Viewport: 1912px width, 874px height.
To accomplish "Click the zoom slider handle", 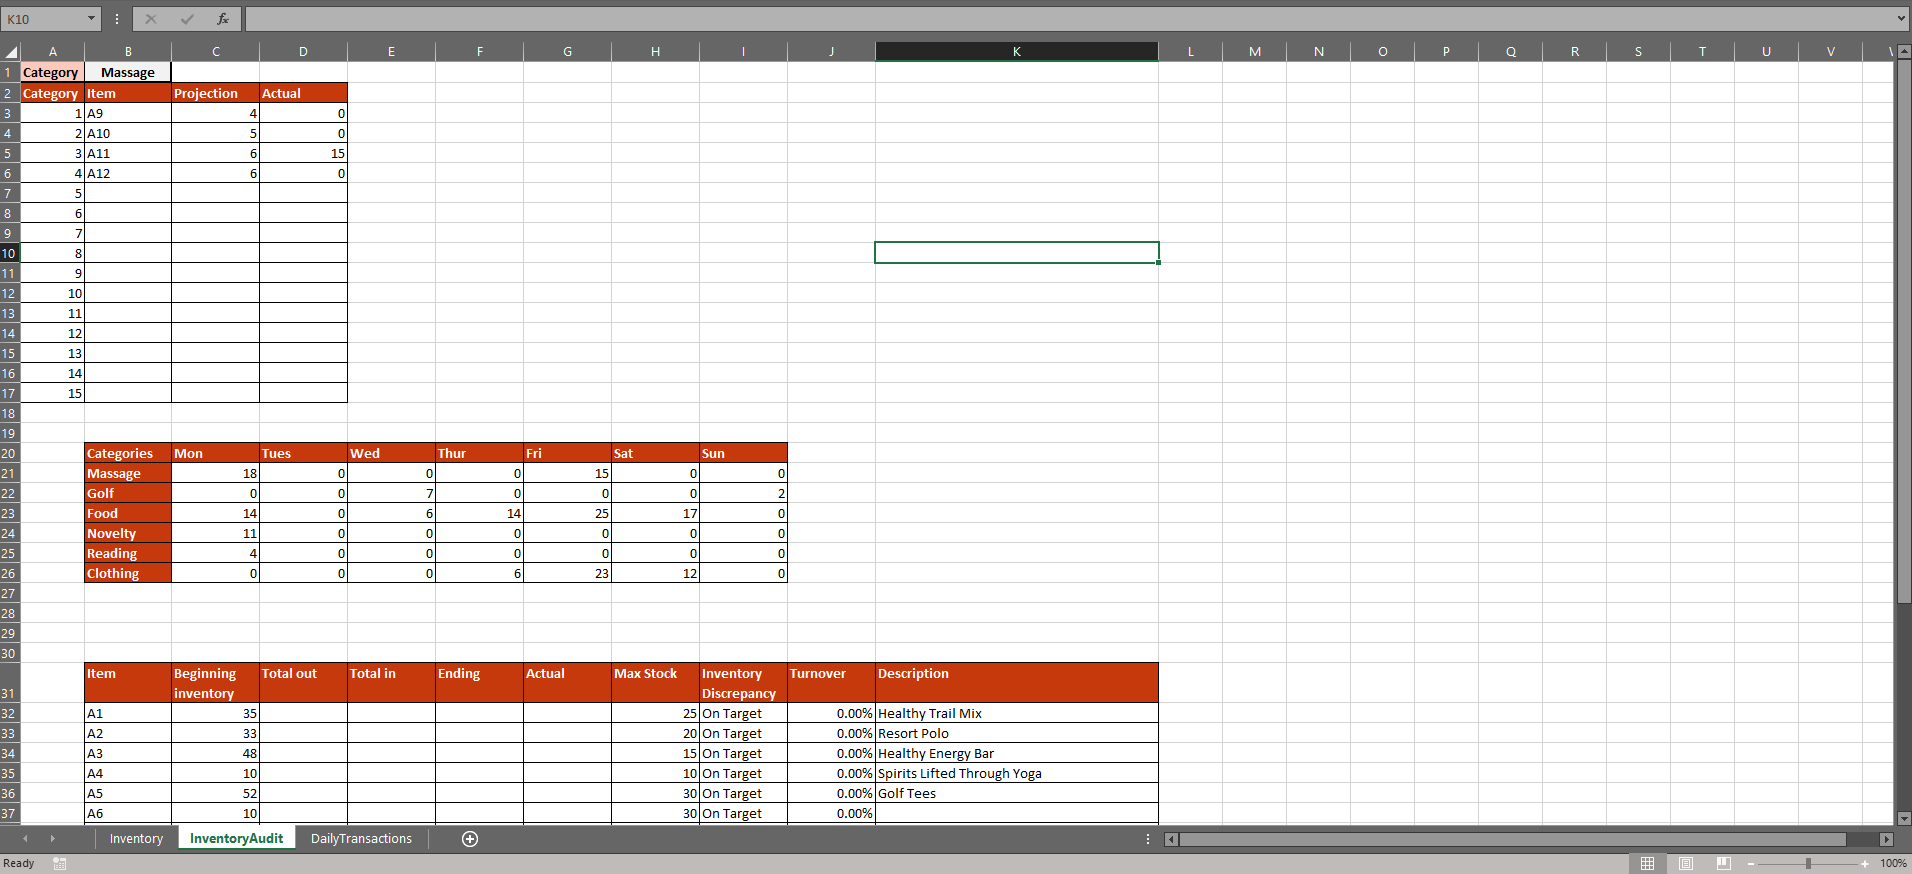I will [1808, 863].
